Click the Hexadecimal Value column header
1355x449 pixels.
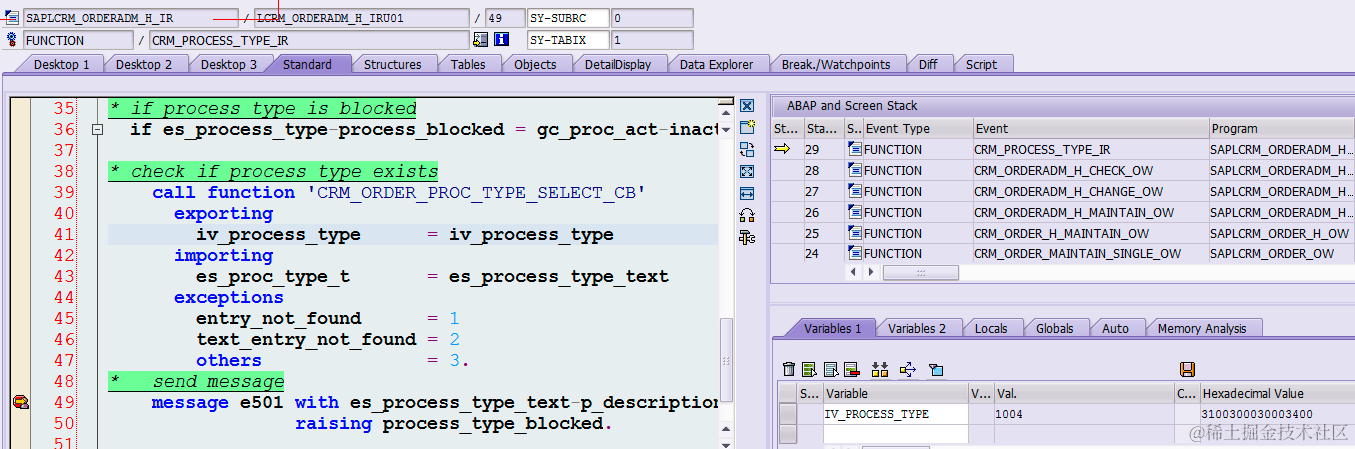1277,394
